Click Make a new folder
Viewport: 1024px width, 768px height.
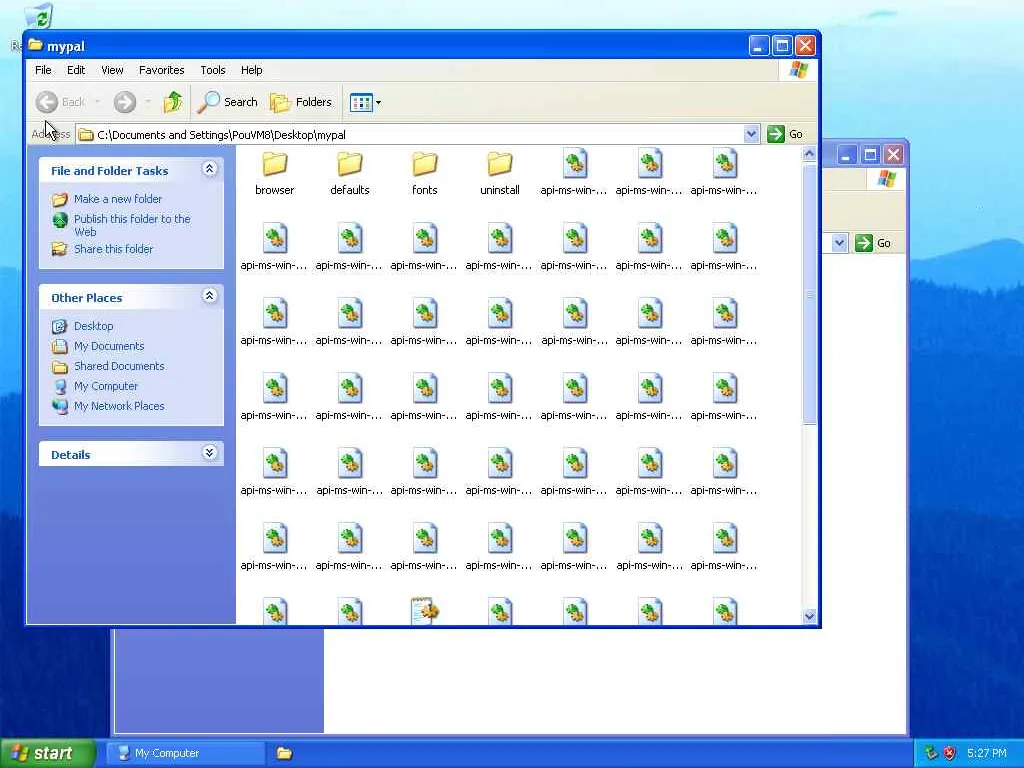pos(118,199)
